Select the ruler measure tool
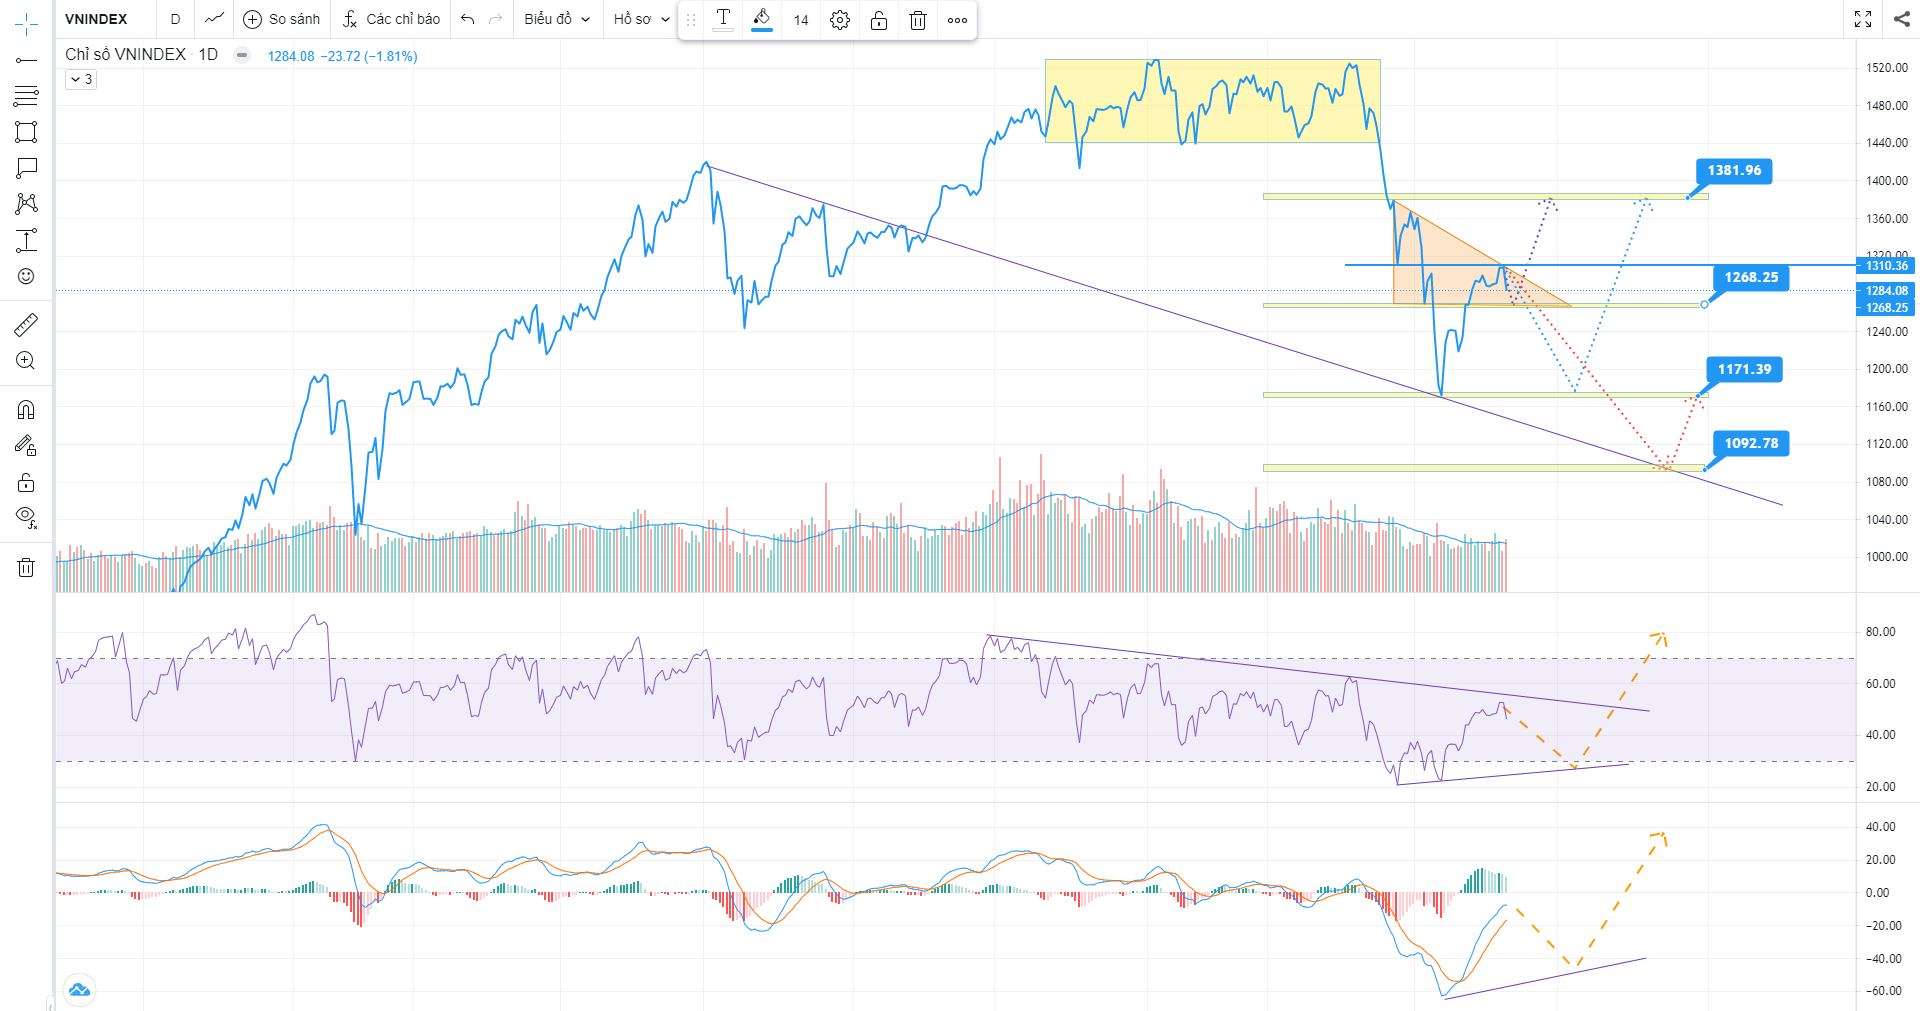The width and height of the screenshot is (1931, 1011). pos(26,324)
